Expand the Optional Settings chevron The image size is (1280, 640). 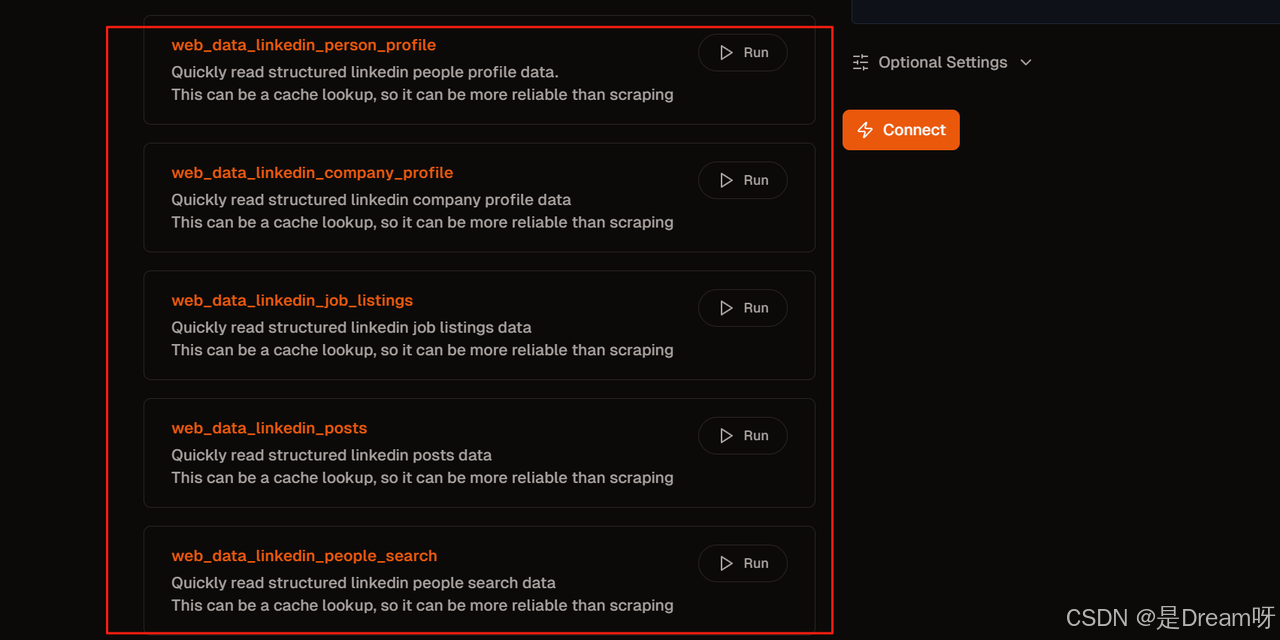[1025, 62]
